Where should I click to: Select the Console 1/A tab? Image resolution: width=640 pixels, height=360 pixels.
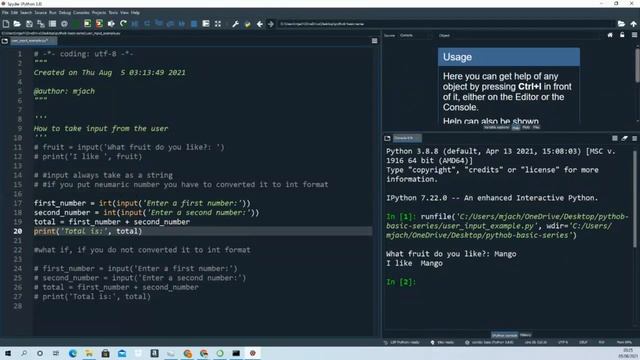point(407,138)
